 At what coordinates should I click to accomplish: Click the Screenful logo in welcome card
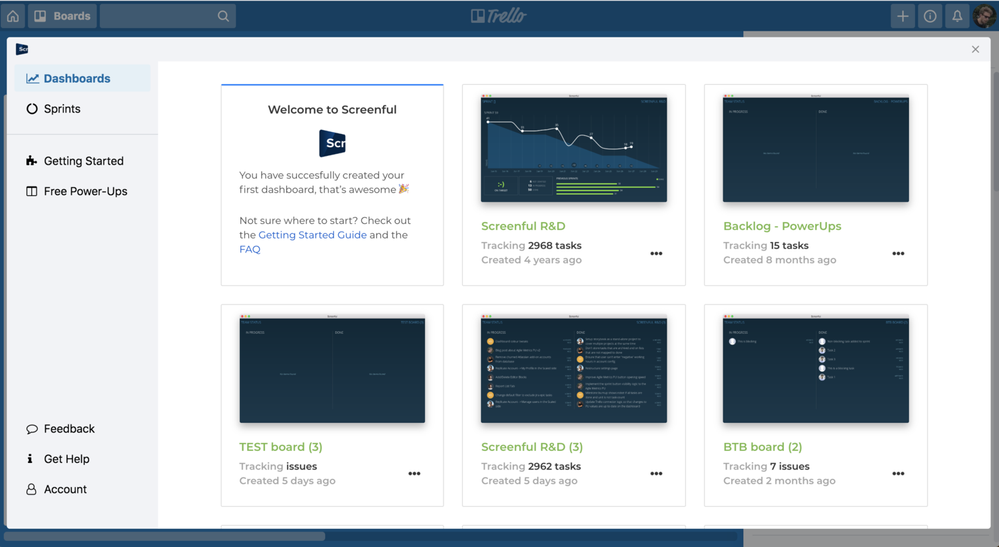tap(332, 143)
